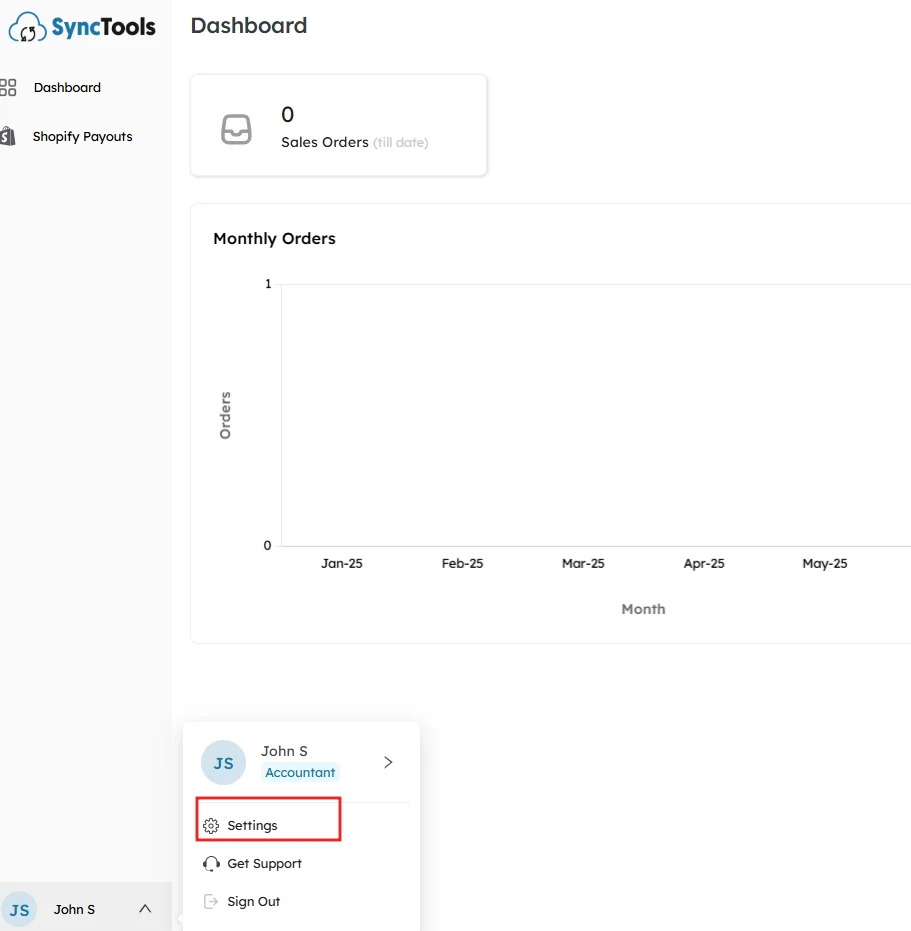Click the Dashboard grid icon in sidebar

pyautogui.click(x=10, y=87)
